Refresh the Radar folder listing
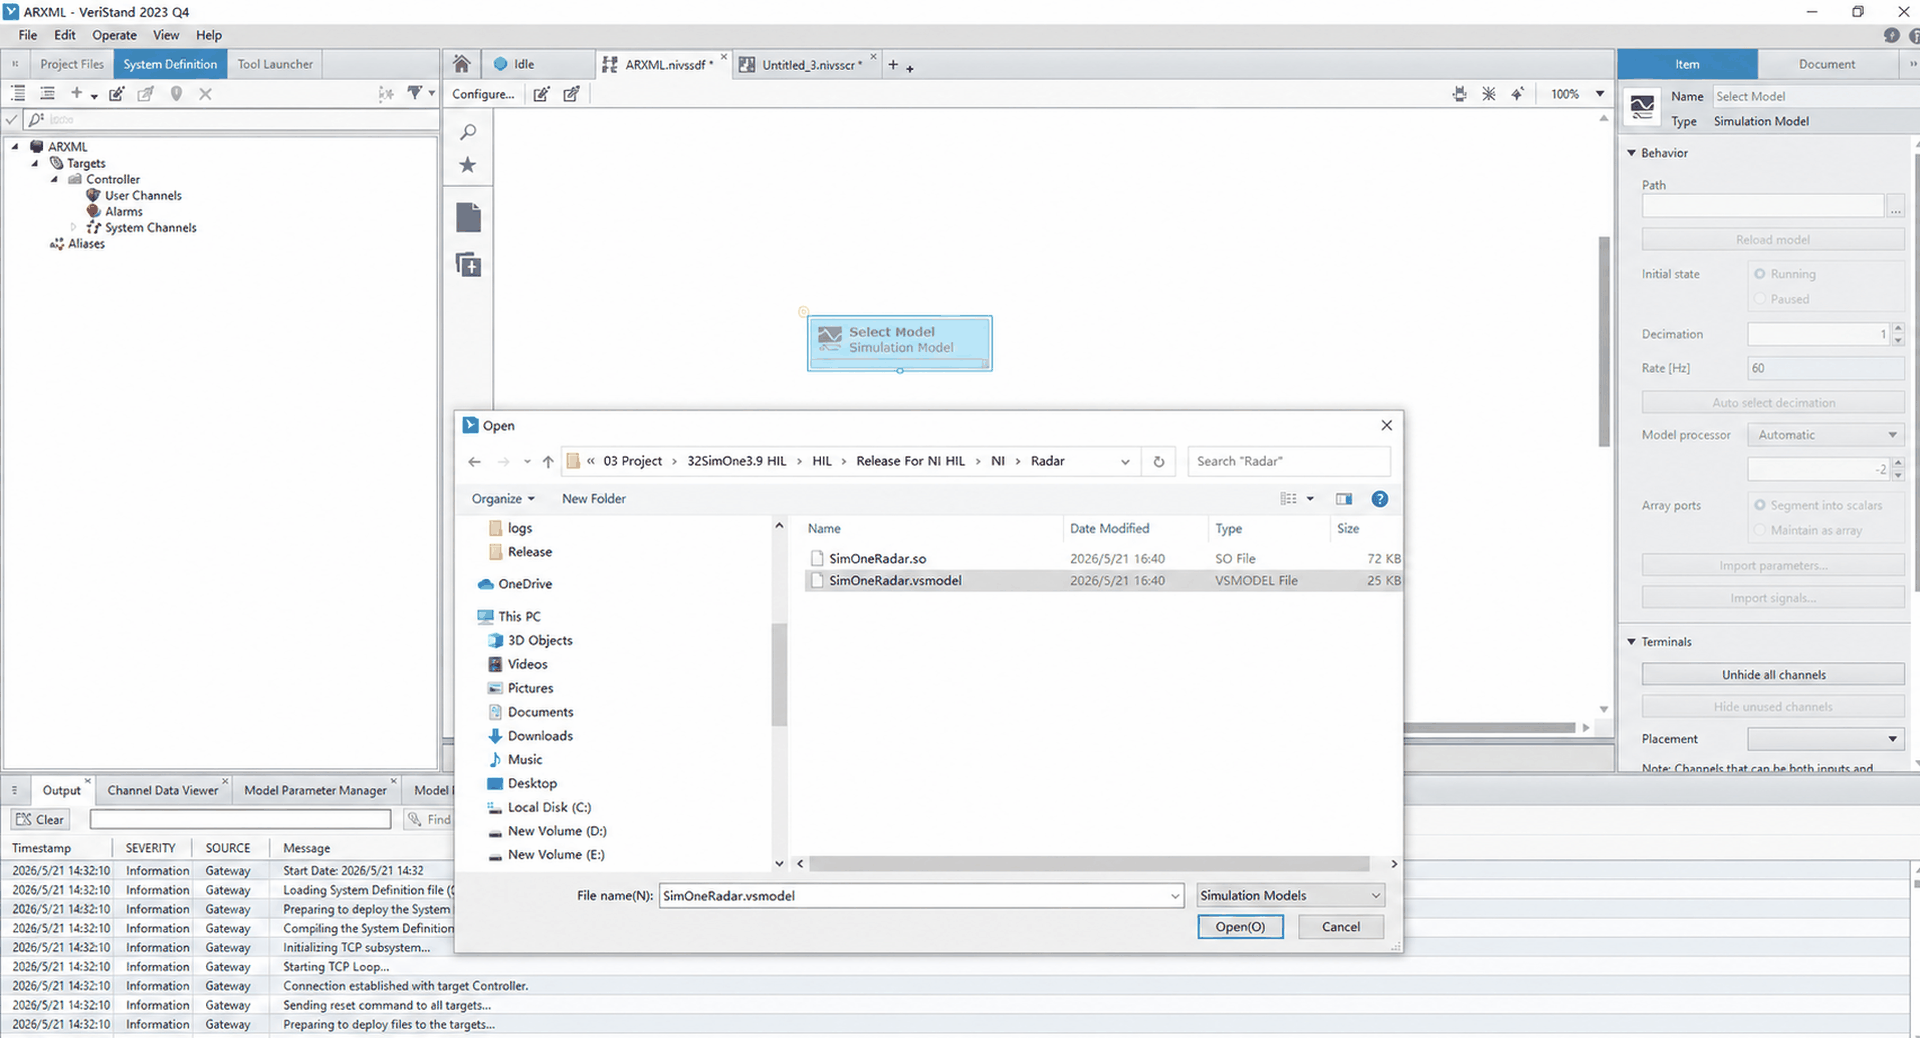This screenshot has width=1920, height=1038. pyautogui.click(x=1159, y=461)
